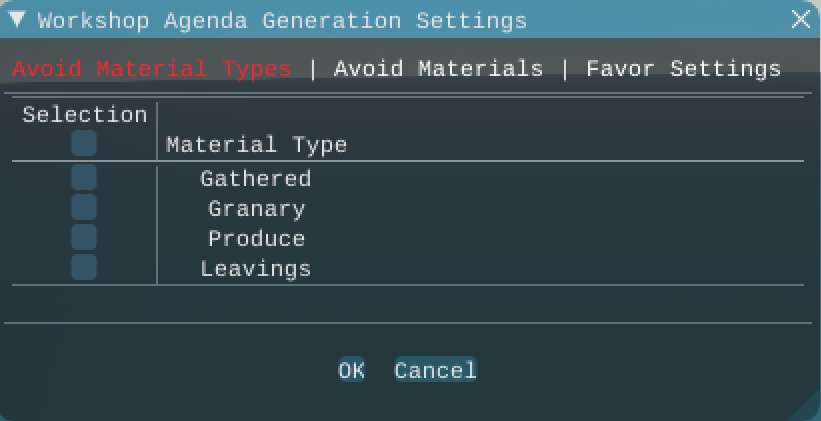This screenshot has height=421, width=821.
Task: Click the Workshop Agenda Generation Settings title bar
Action: click(x=400, y=19)
